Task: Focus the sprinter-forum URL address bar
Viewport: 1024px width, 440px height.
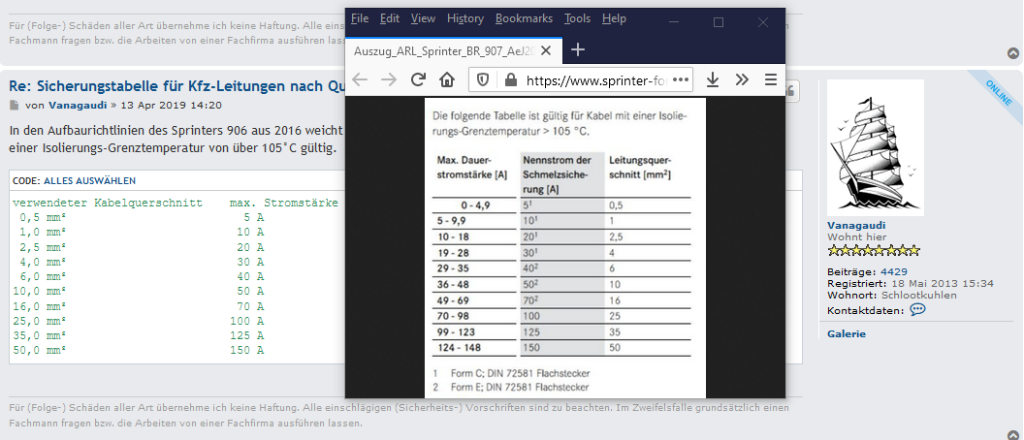Action: (x=595, y=79)
